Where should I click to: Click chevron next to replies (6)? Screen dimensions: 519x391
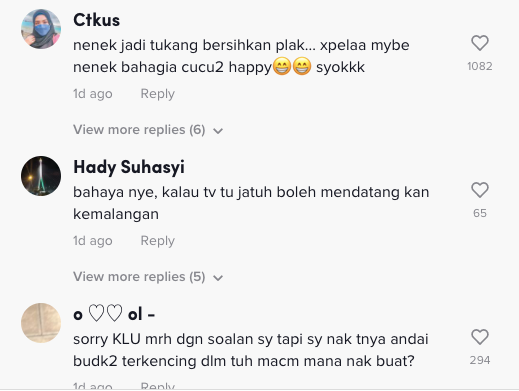218,131
